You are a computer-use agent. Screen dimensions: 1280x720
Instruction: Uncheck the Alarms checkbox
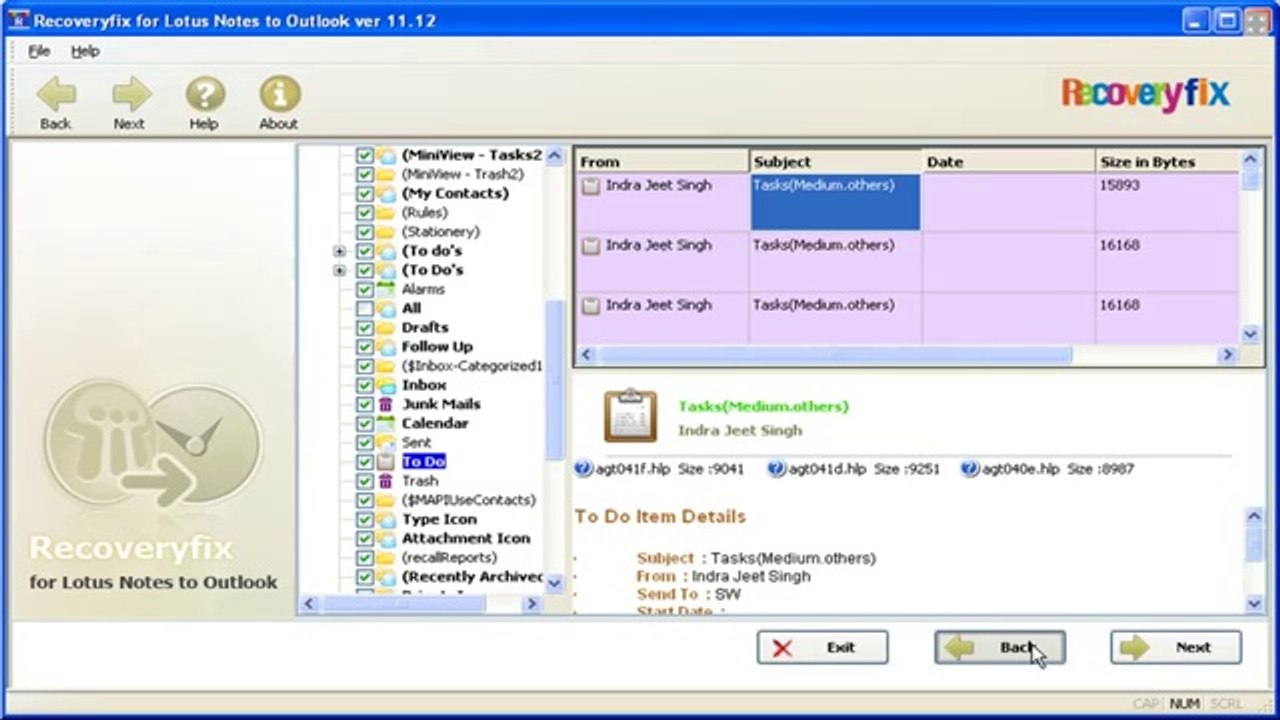tap(365, 289)
